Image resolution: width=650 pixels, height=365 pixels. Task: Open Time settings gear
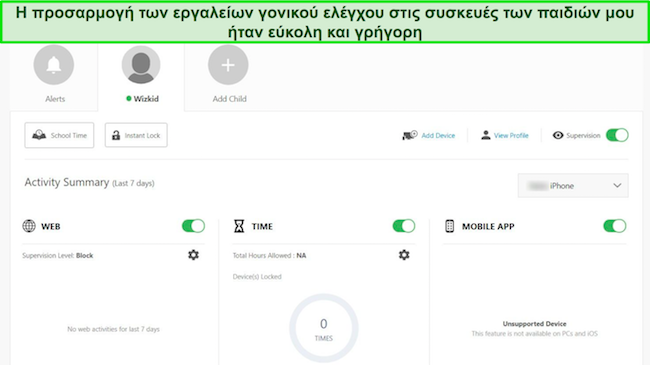[x=404, y=255]
